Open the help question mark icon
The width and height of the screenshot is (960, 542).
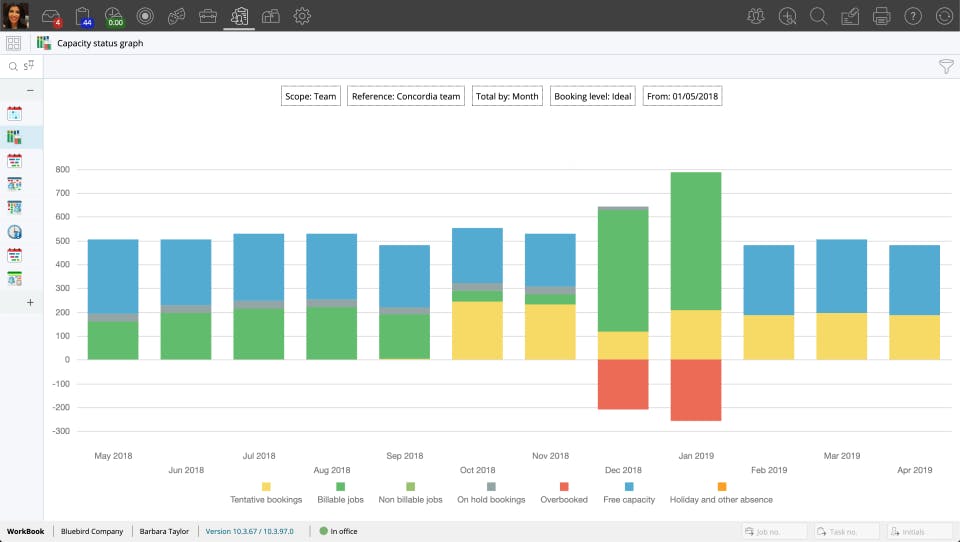912,16
